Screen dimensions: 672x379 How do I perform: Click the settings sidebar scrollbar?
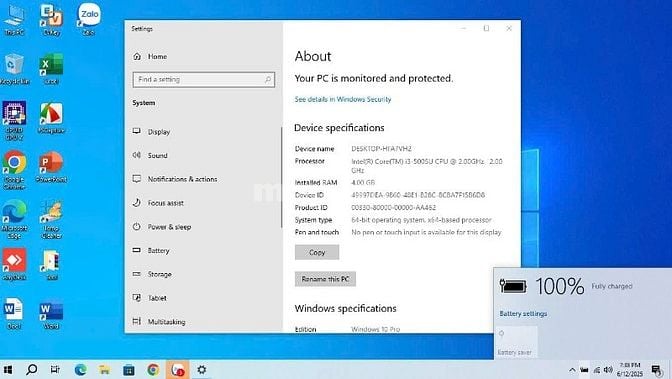click(x=282, y=177)
